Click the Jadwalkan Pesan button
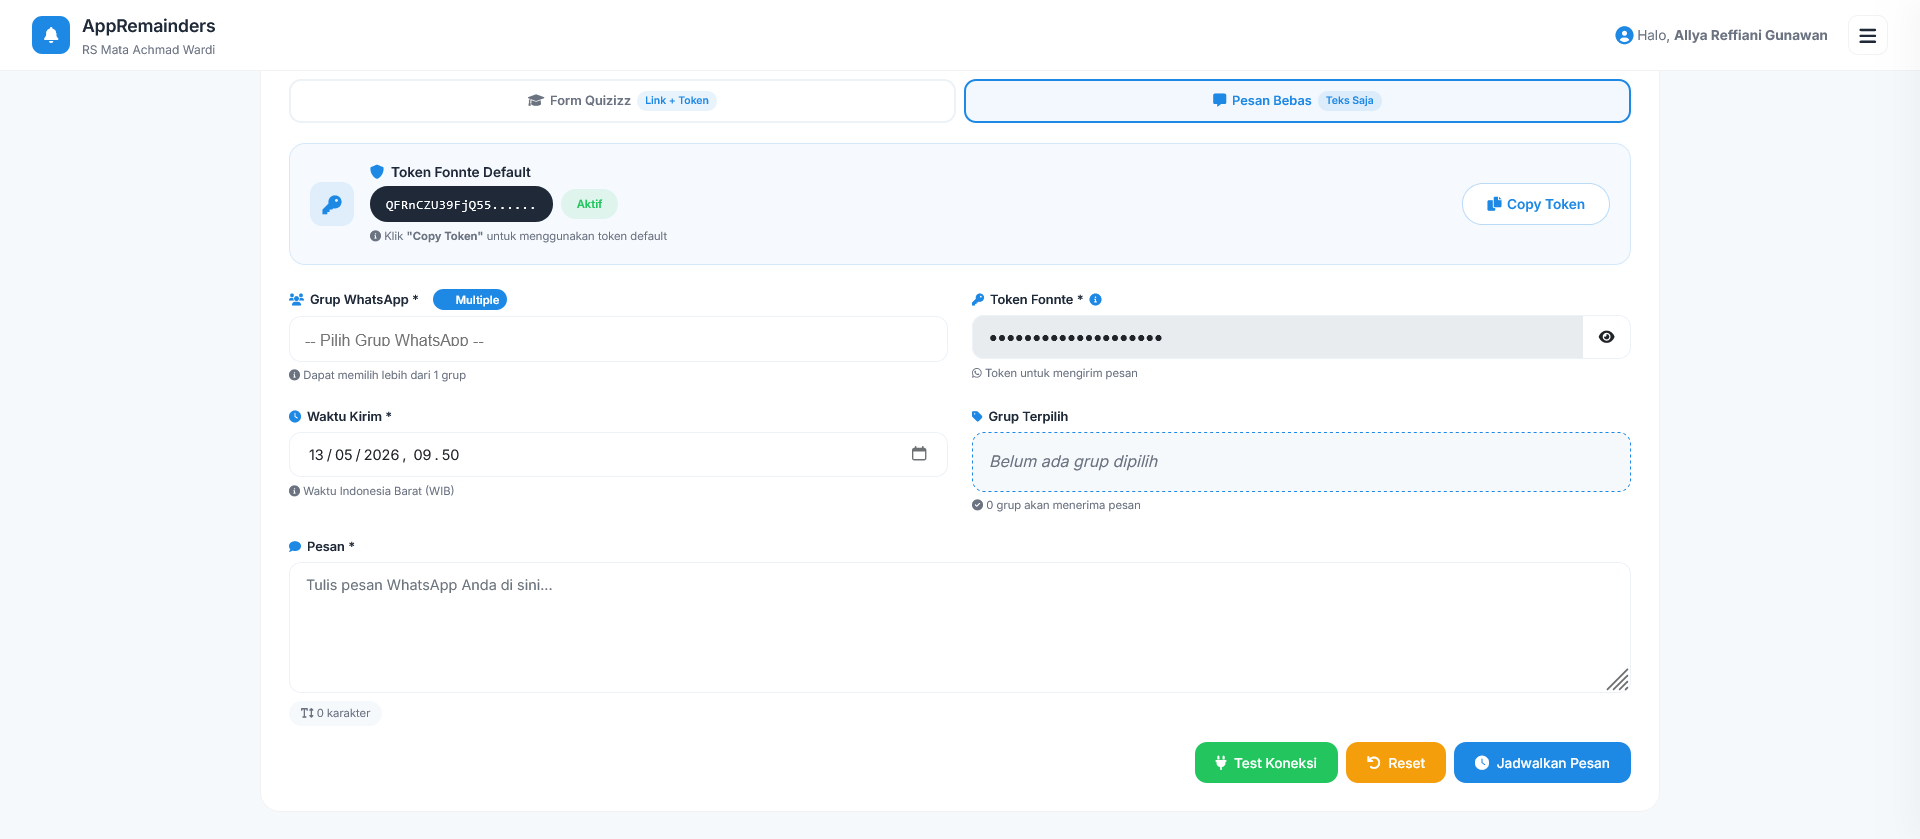This screenshot has height=839, width=1920. click(x=1542, y=763)
